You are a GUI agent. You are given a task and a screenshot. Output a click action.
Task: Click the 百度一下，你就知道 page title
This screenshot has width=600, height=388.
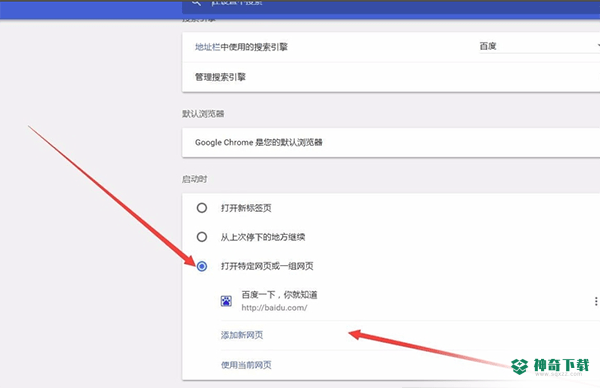pos(279,295)
